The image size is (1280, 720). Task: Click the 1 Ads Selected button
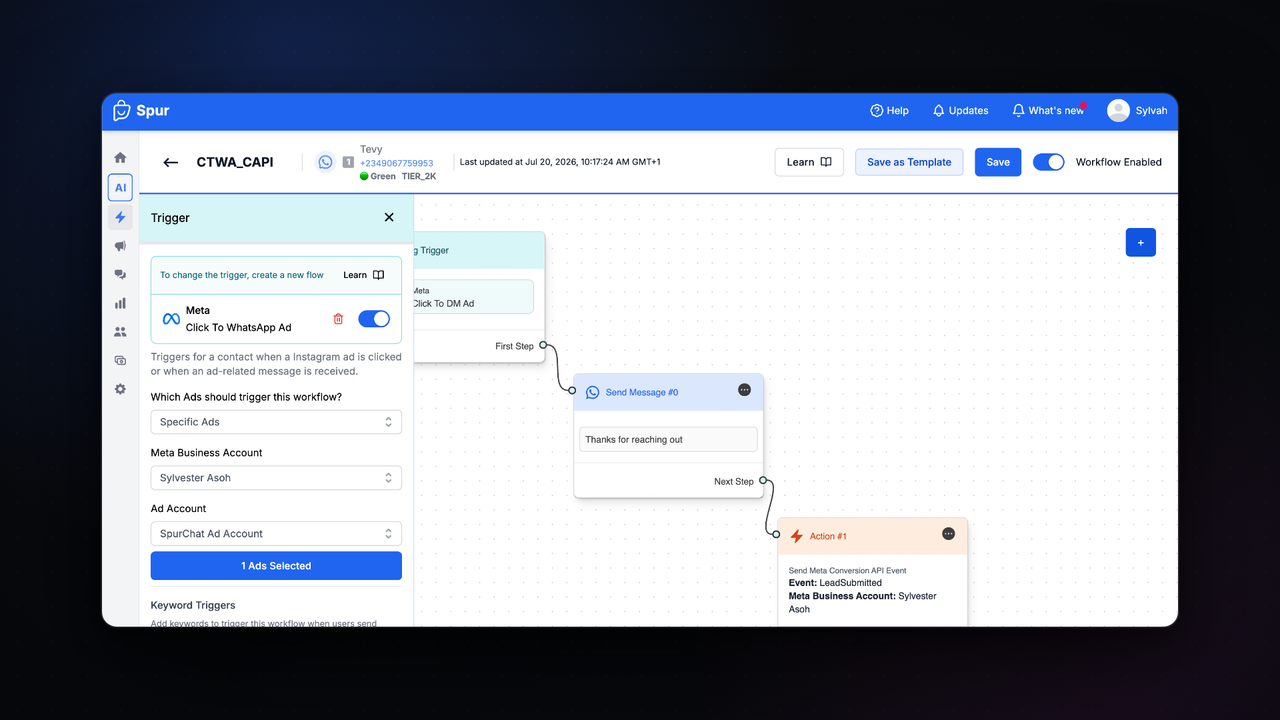coord(276,566)
